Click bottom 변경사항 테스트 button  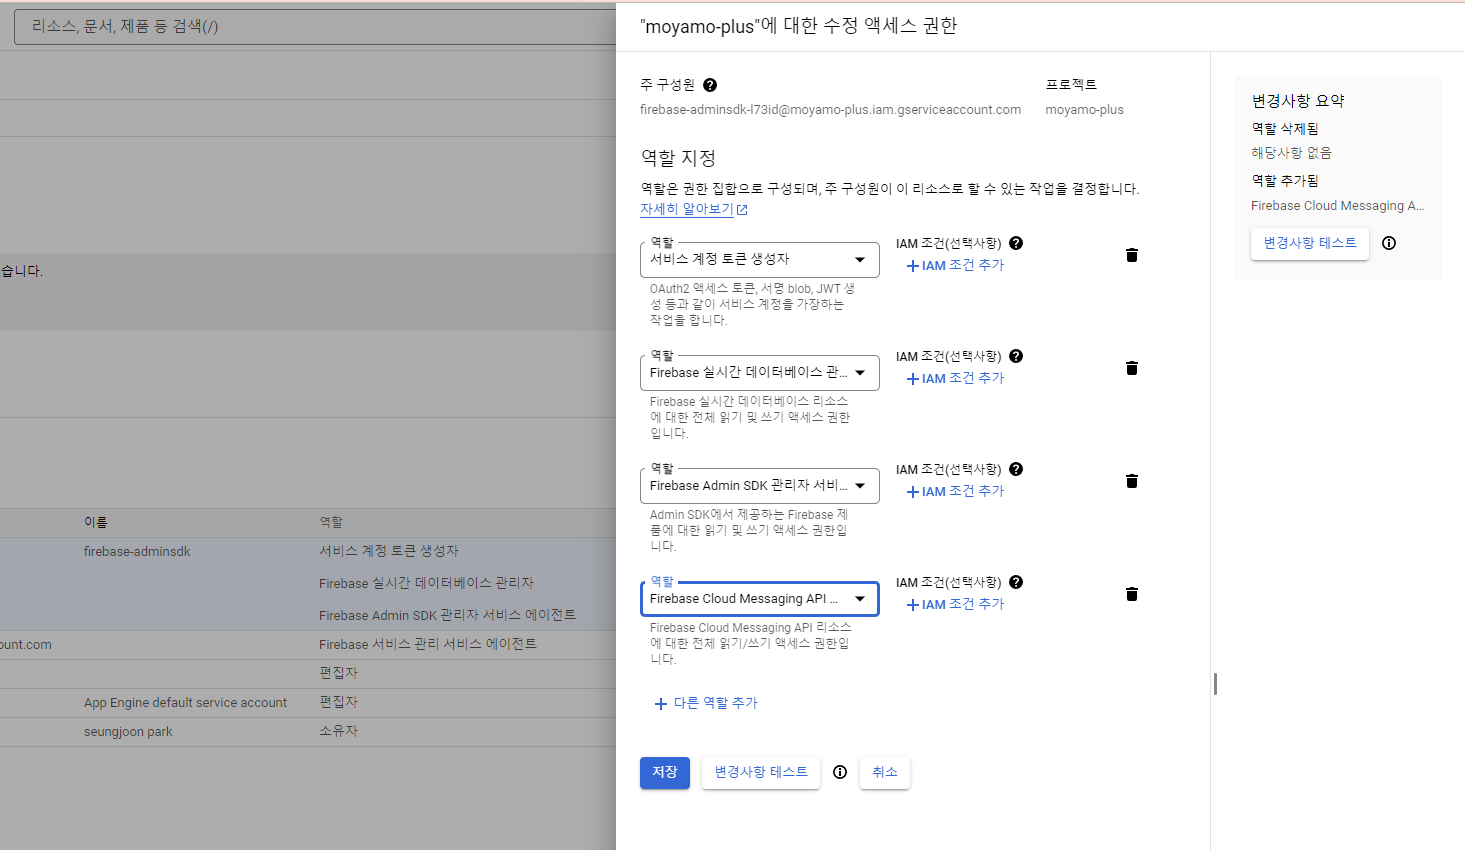pyautogui.click(x=761, y=772)
